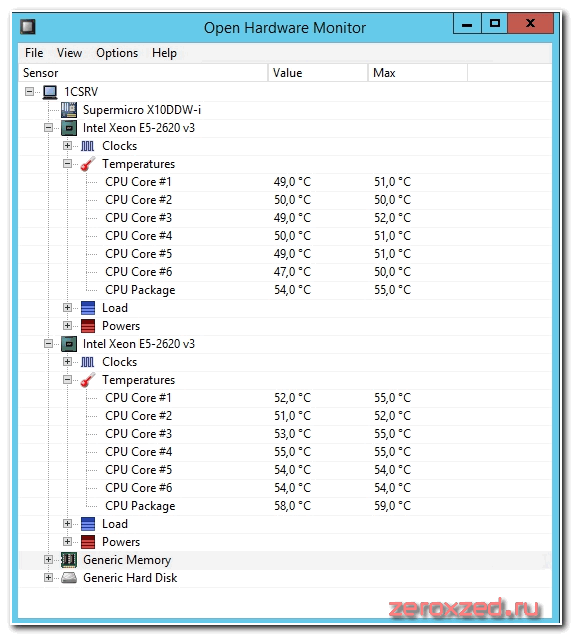
Task: Close the Open Hardware Monitor window
Action: click(x=530, y=24)
